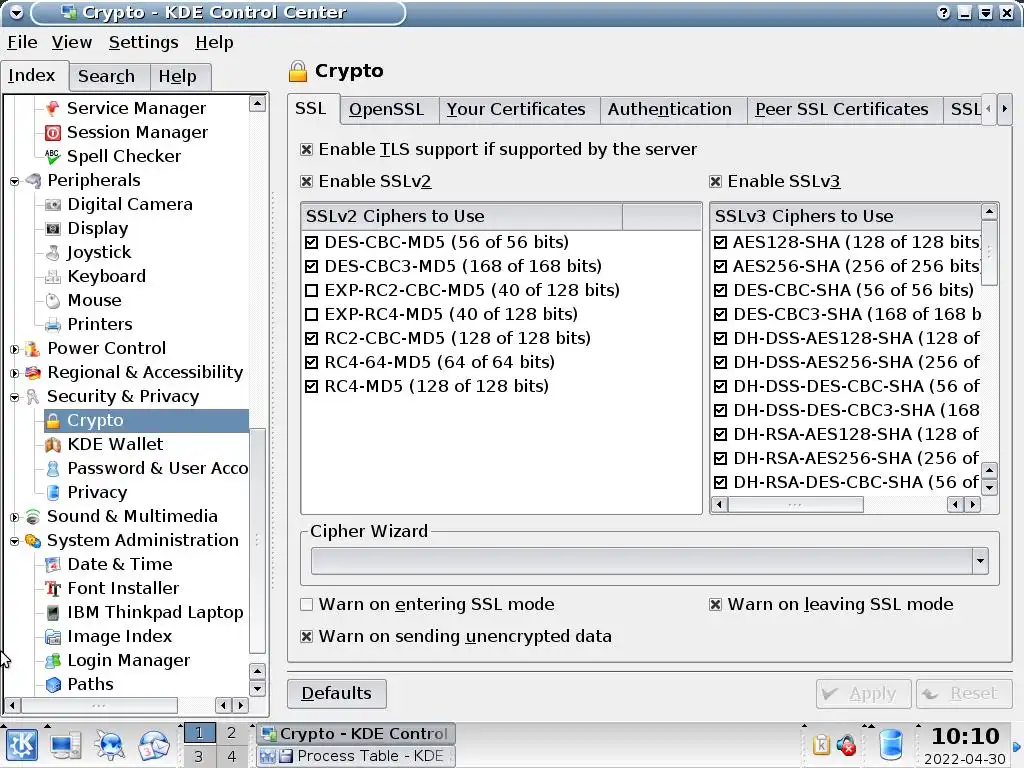
Task: Click the Font Installer icon
Action: coord(53,588)
